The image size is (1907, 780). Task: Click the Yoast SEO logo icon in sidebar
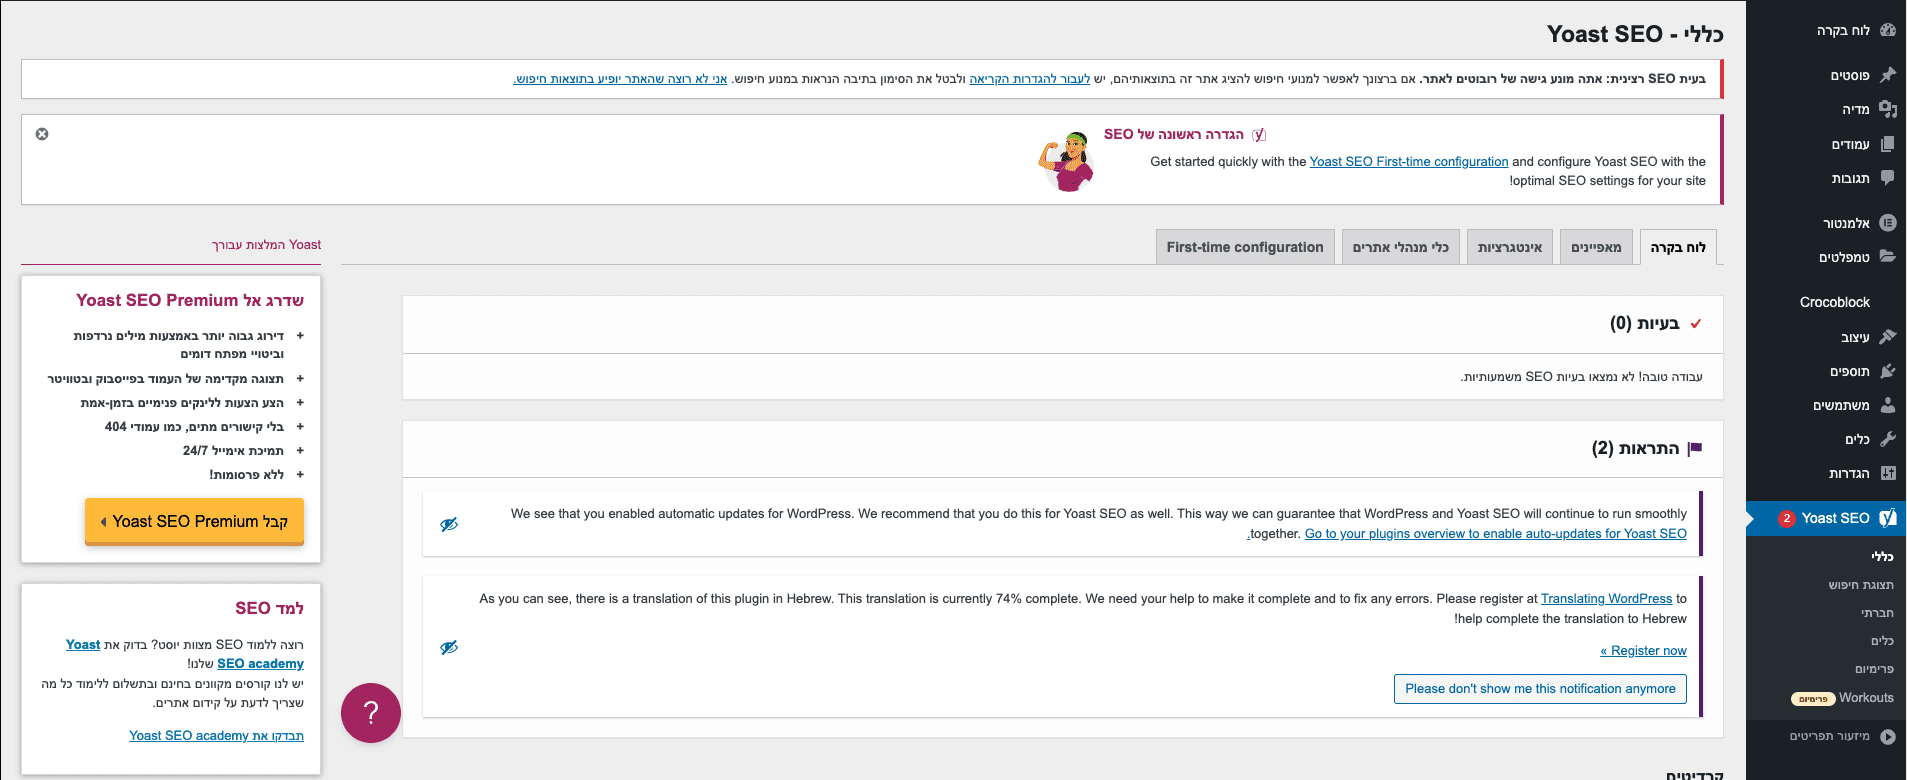pos(1887,518)
